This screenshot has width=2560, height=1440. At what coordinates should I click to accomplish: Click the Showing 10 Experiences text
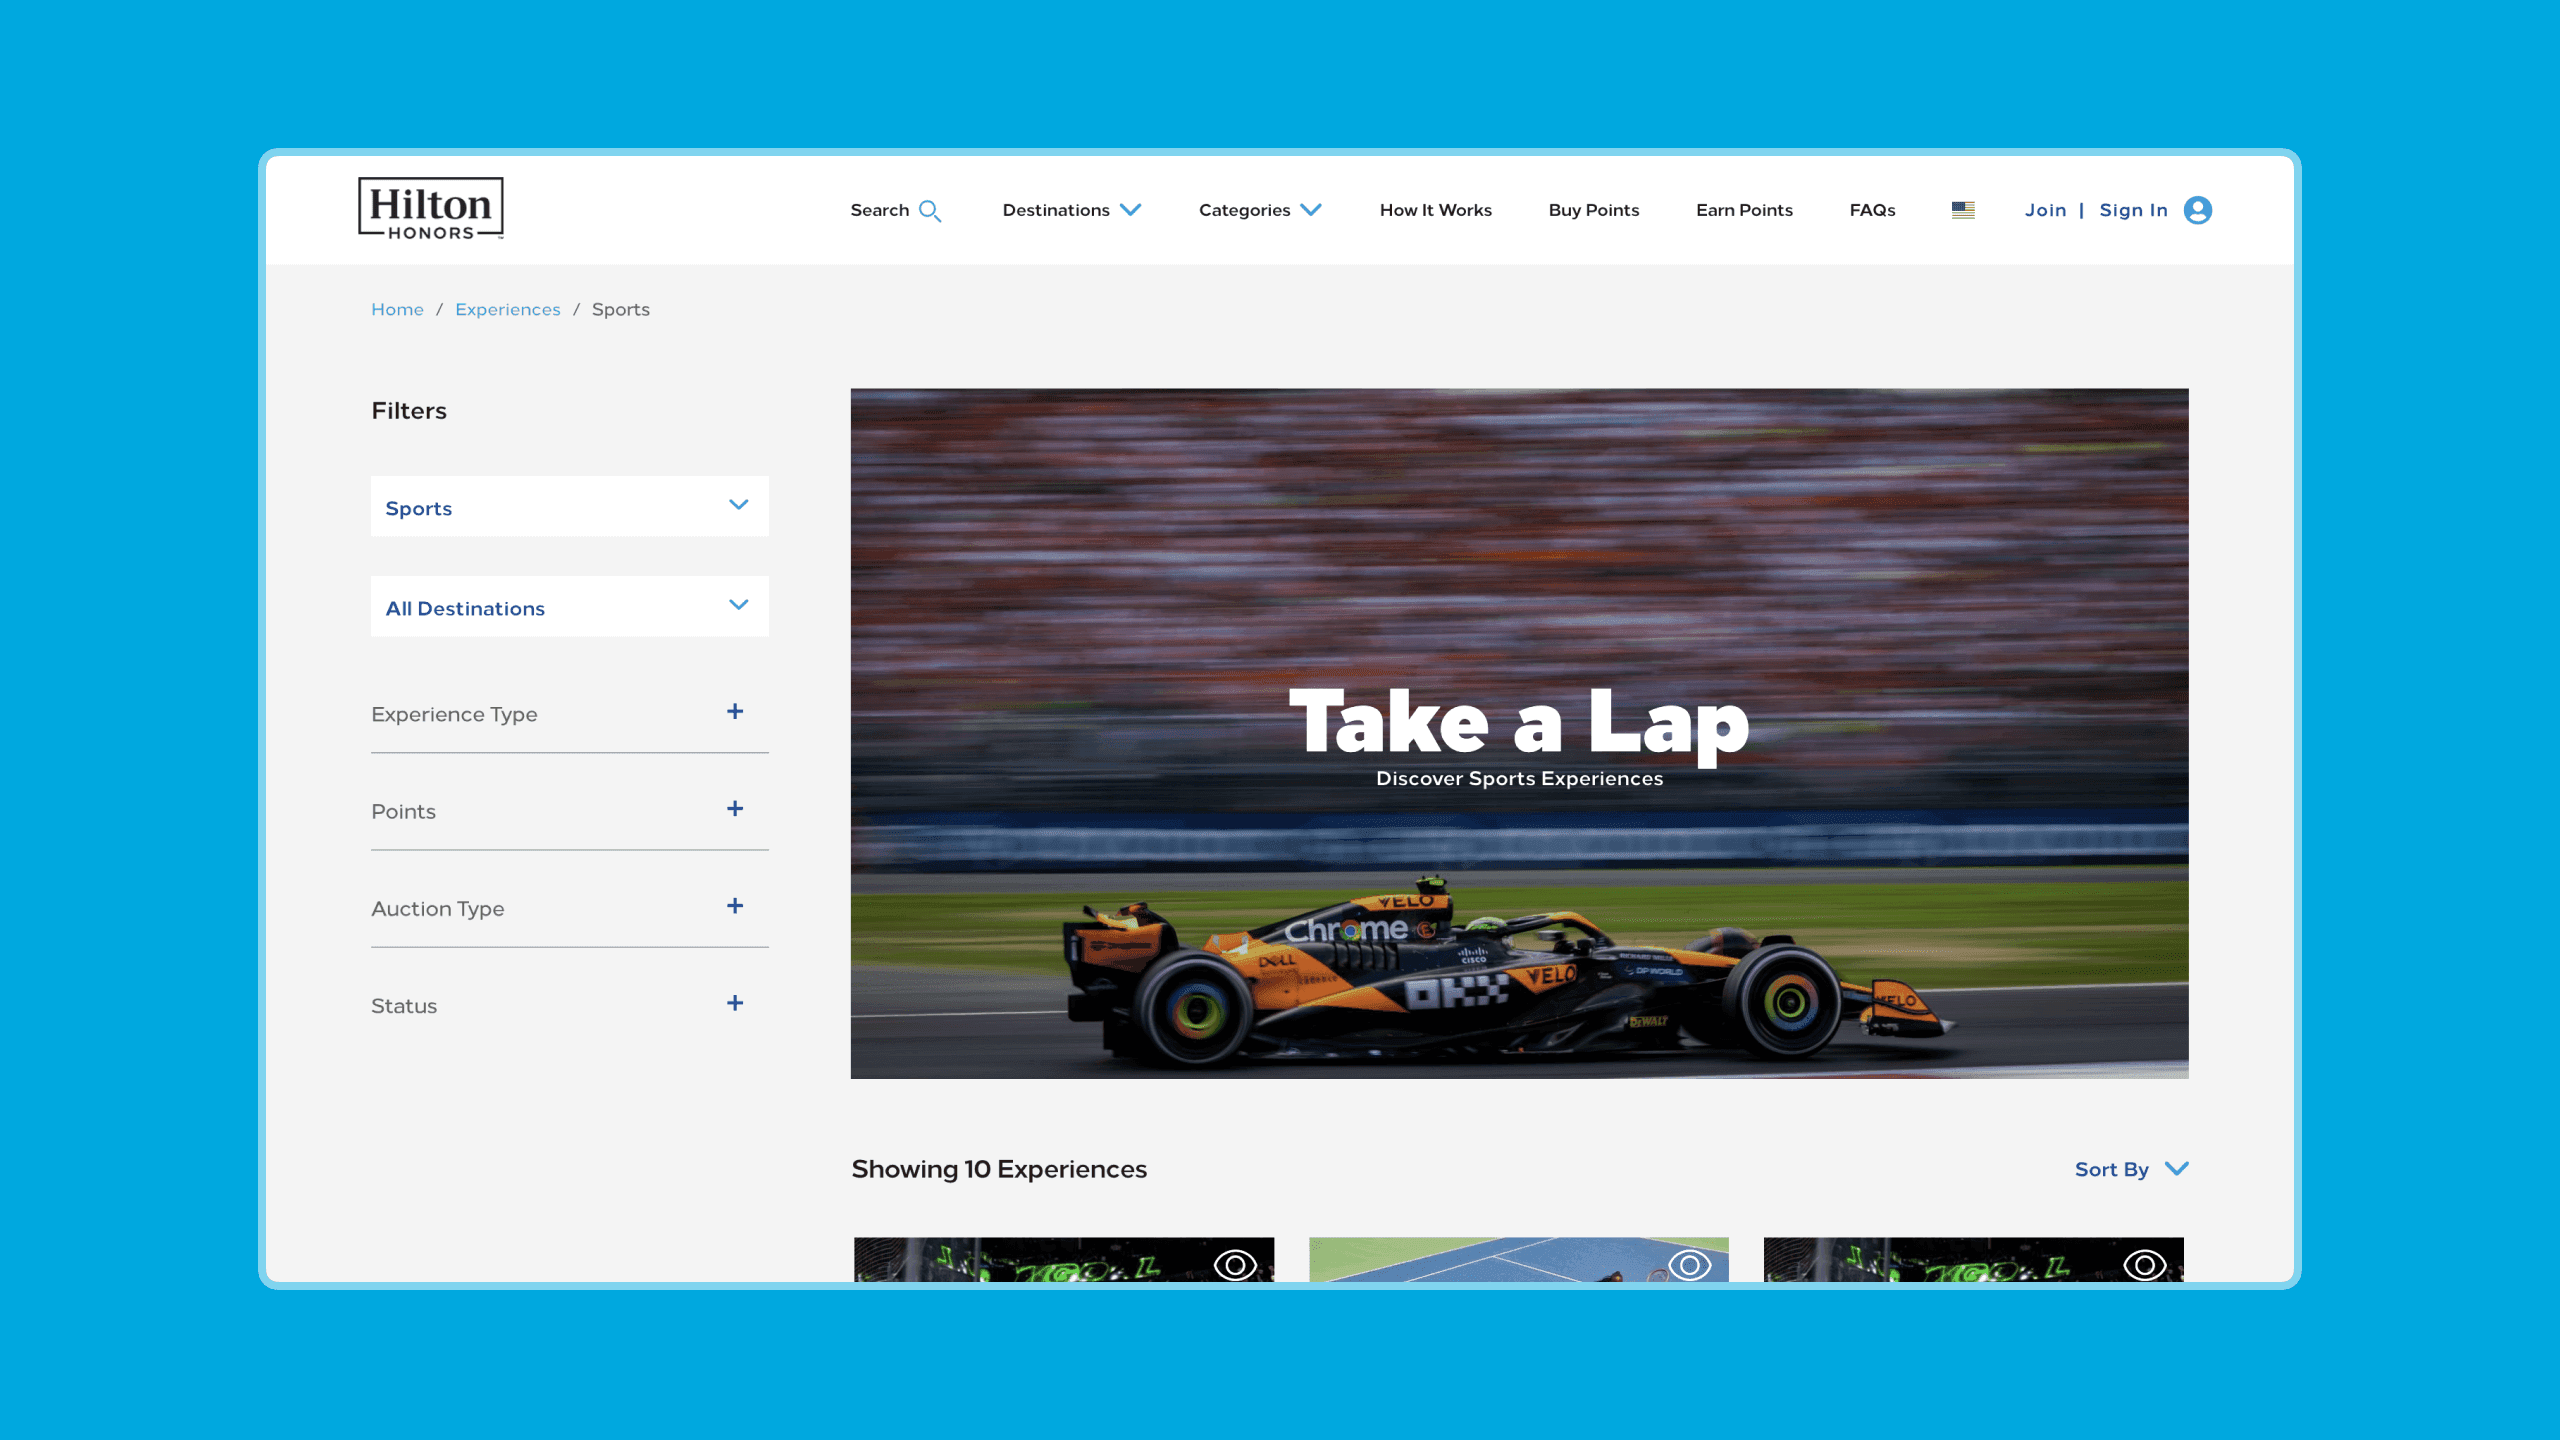999,1169
